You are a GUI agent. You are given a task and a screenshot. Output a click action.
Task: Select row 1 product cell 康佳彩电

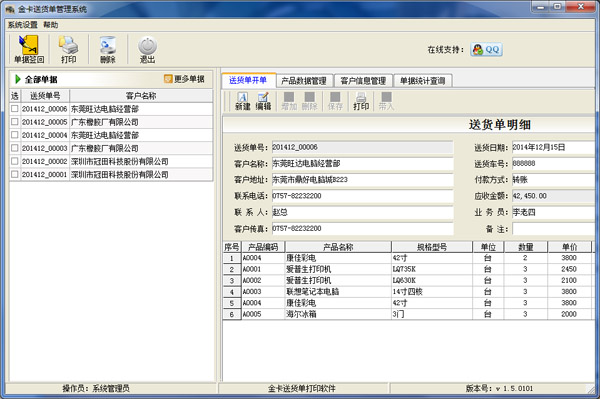point(338,258)
